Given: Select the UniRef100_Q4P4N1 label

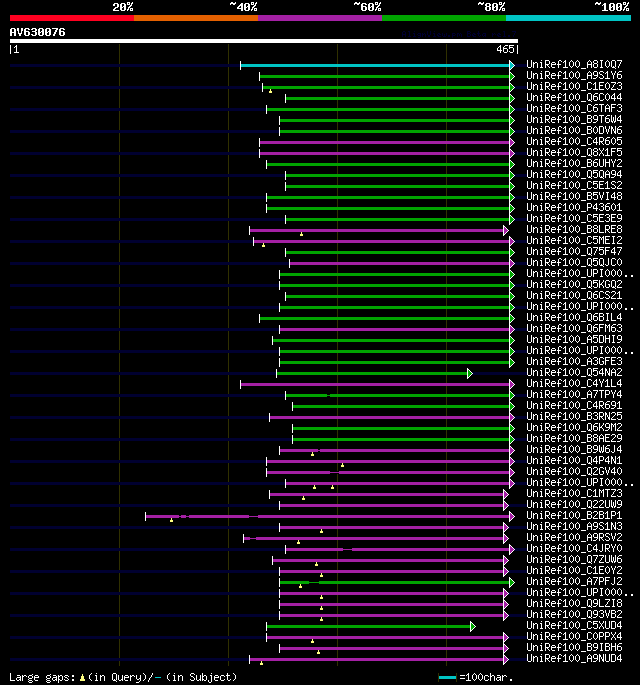Looking at the screenshot, I should click(574, 460).
